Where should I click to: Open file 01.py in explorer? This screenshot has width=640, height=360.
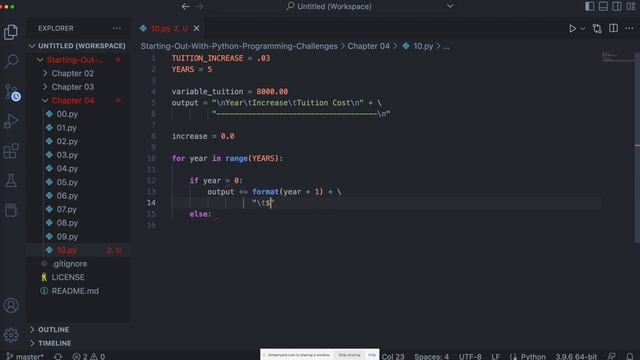[67, 128]
